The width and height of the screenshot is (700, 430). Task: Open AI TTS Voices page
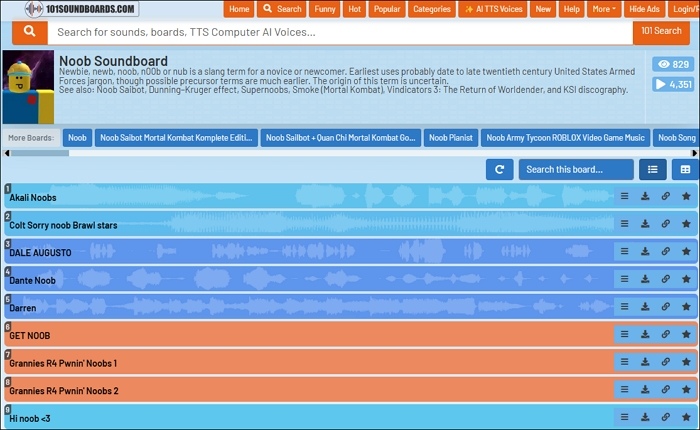click(x=493, y=9)
